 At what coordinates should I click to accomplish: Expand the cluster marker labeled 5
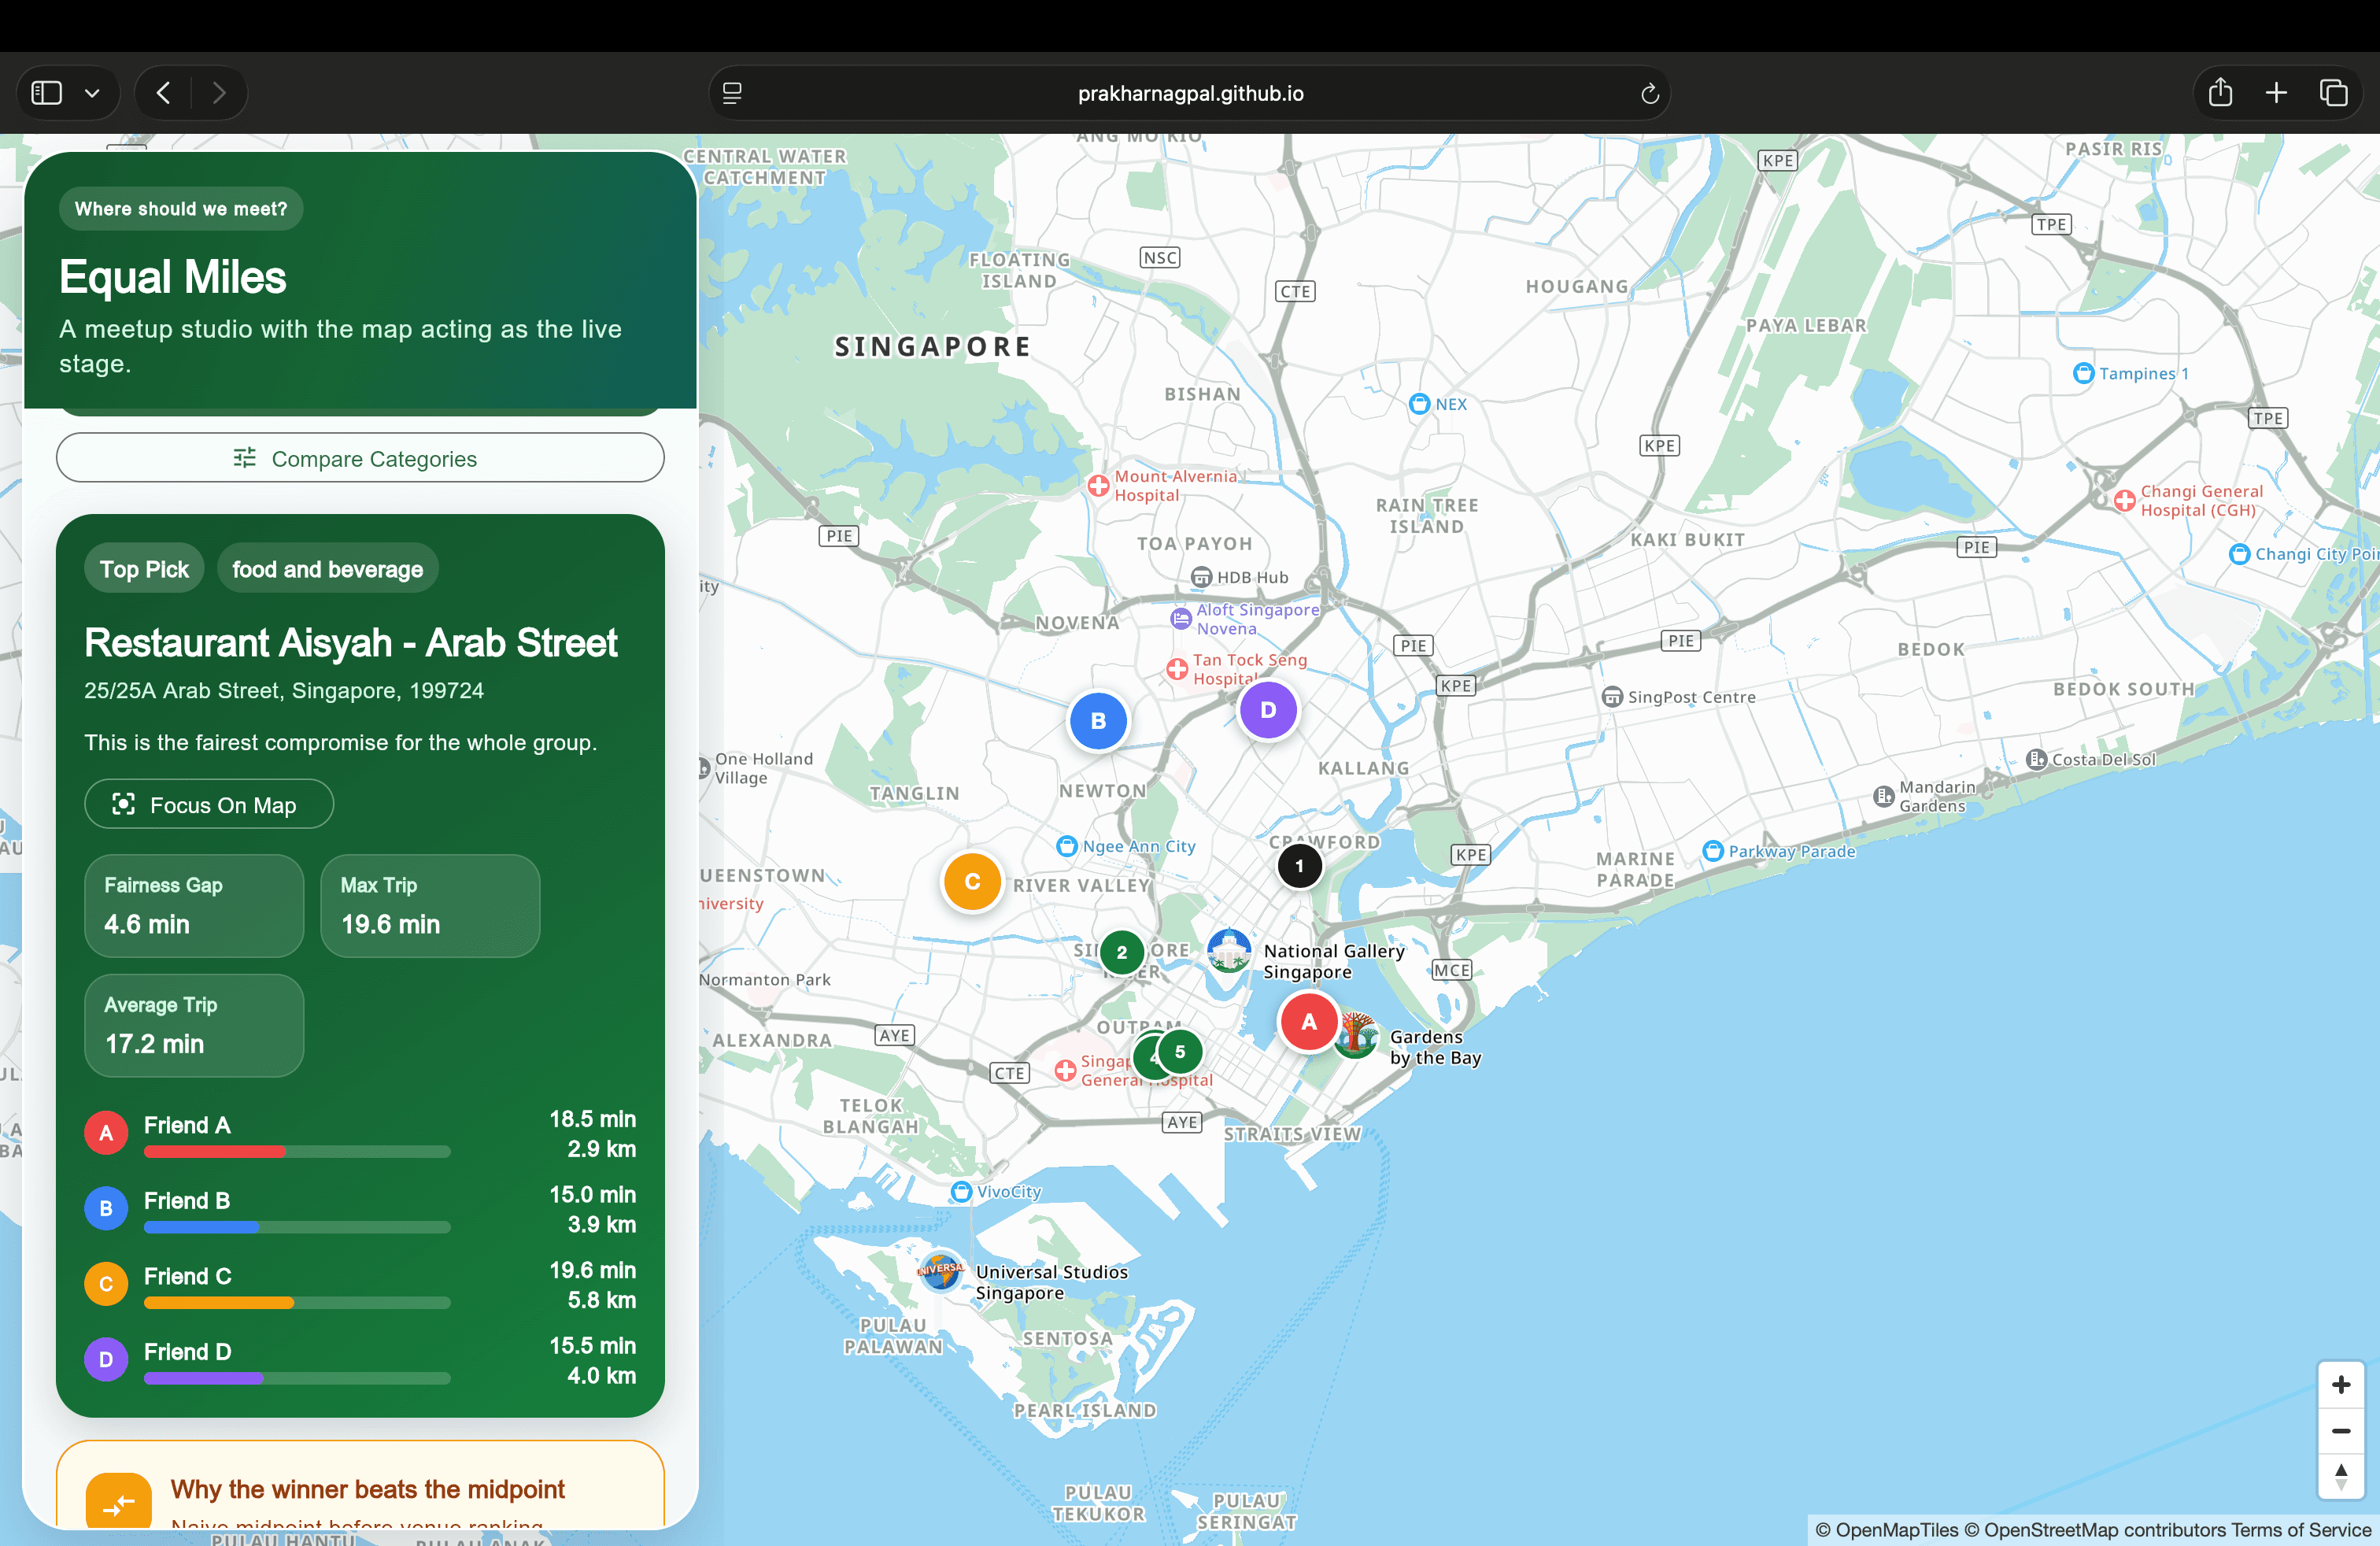(x=1181, y=1052)
